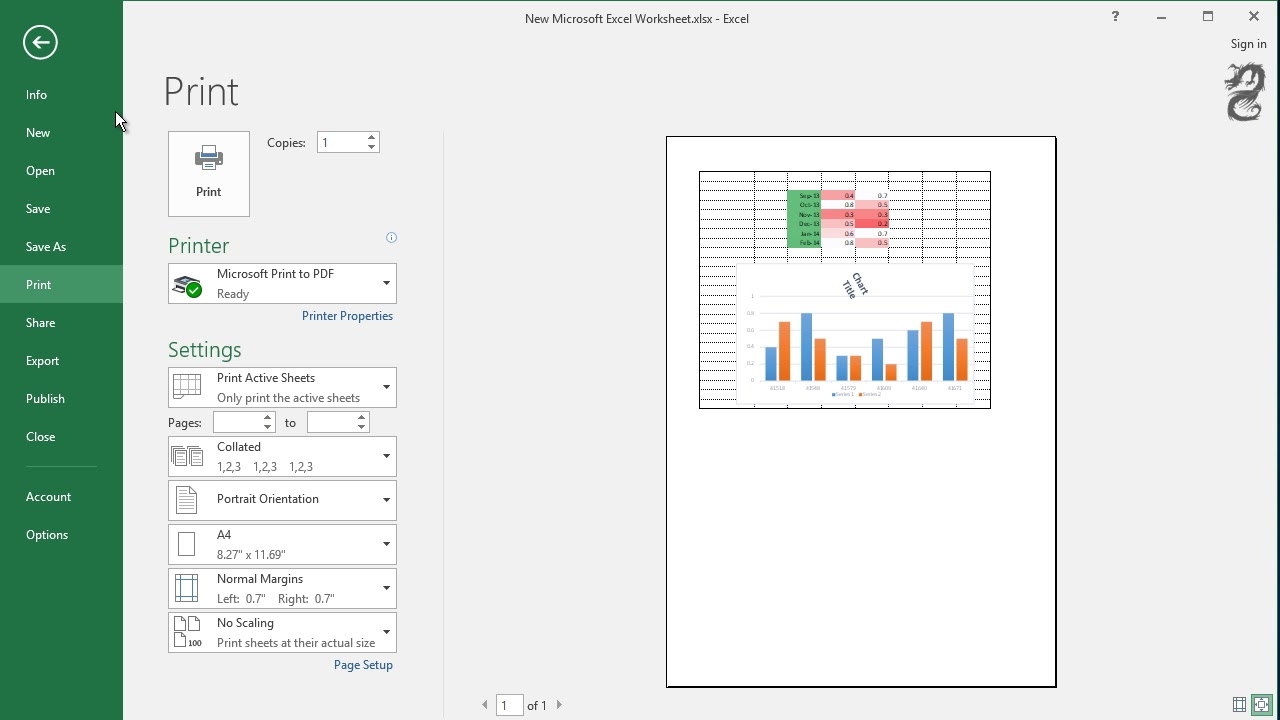Open the Page Setup link
Screen dimensions: 1280x720
tap(363, 665)
